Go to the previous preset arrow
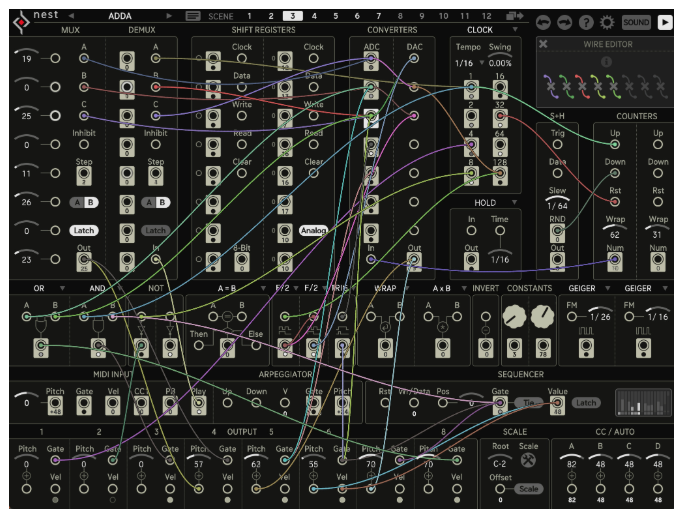The height and width of the screenshot is (514, 684). 71,16
